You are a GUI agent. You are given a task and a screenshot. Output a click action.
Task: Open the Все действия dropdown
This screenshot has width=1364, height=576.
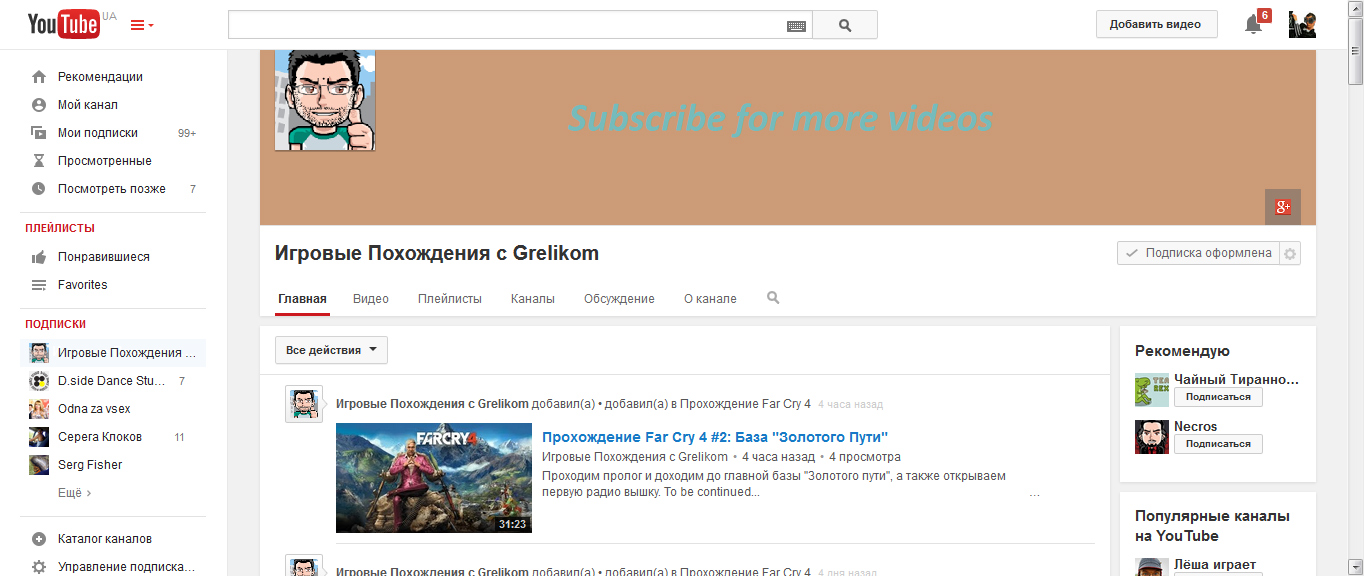(x=331, y=350)
